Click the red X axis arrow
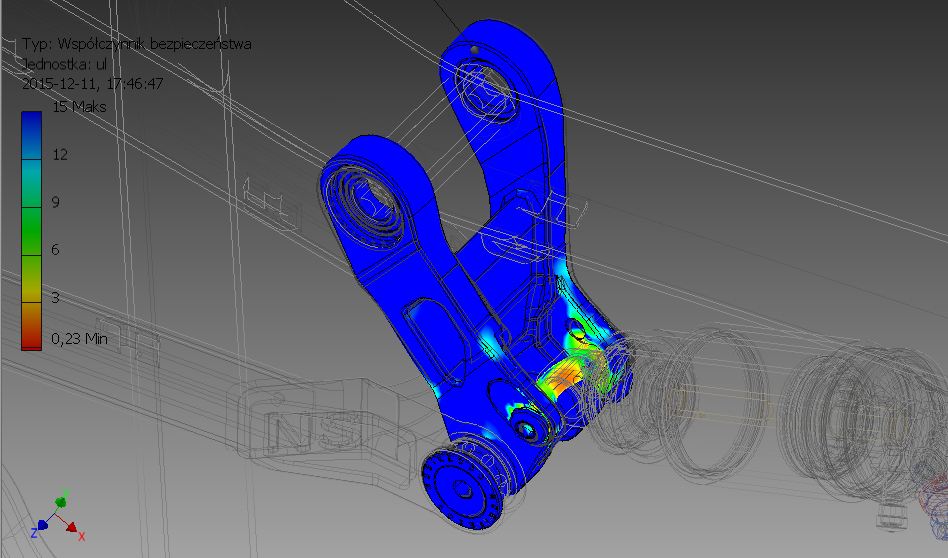The width and height of the screenshot is (948, 558). click(x=71, y=526)
